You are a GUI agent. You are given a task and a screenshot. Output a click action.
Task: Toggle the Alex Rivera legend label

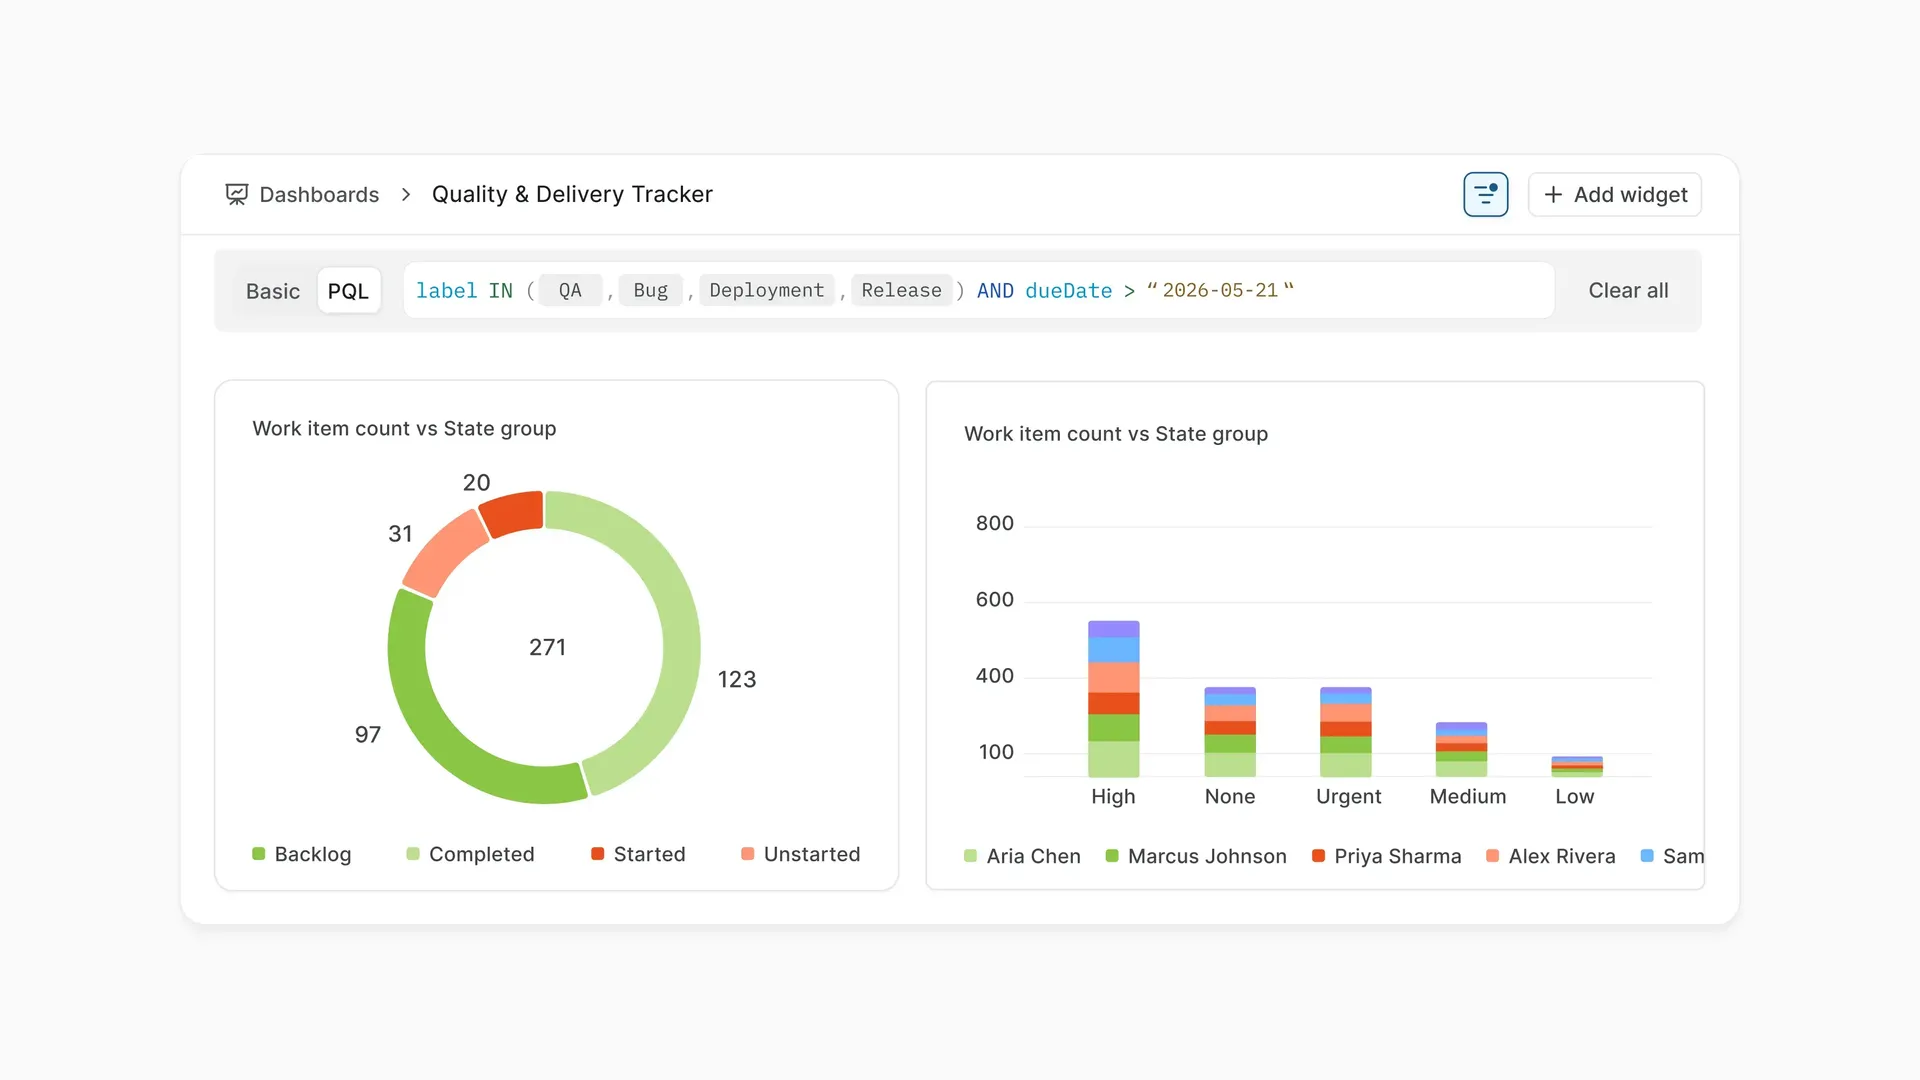[1561, 856]
